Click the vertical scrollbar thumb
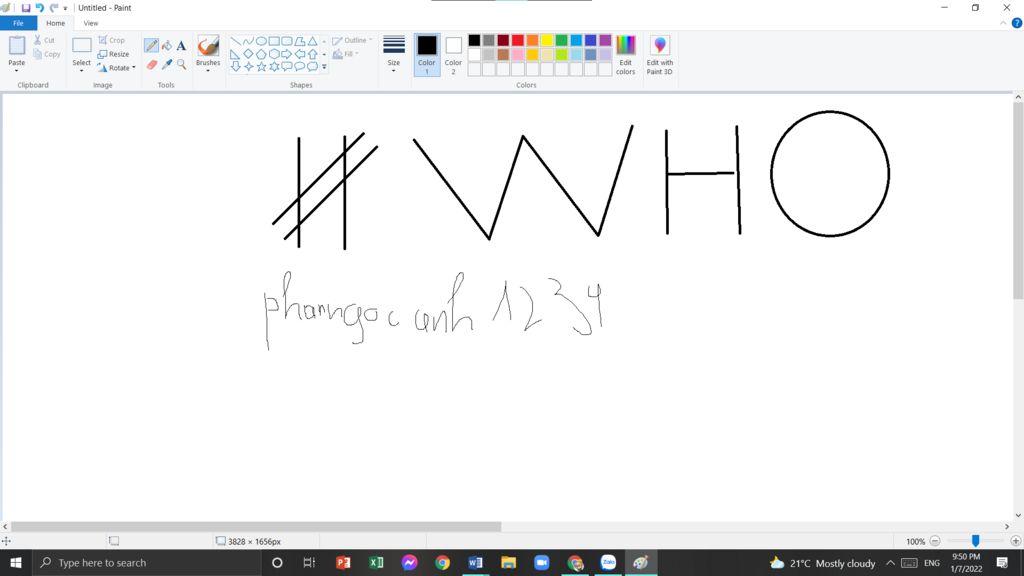 tap(1018, 201)
